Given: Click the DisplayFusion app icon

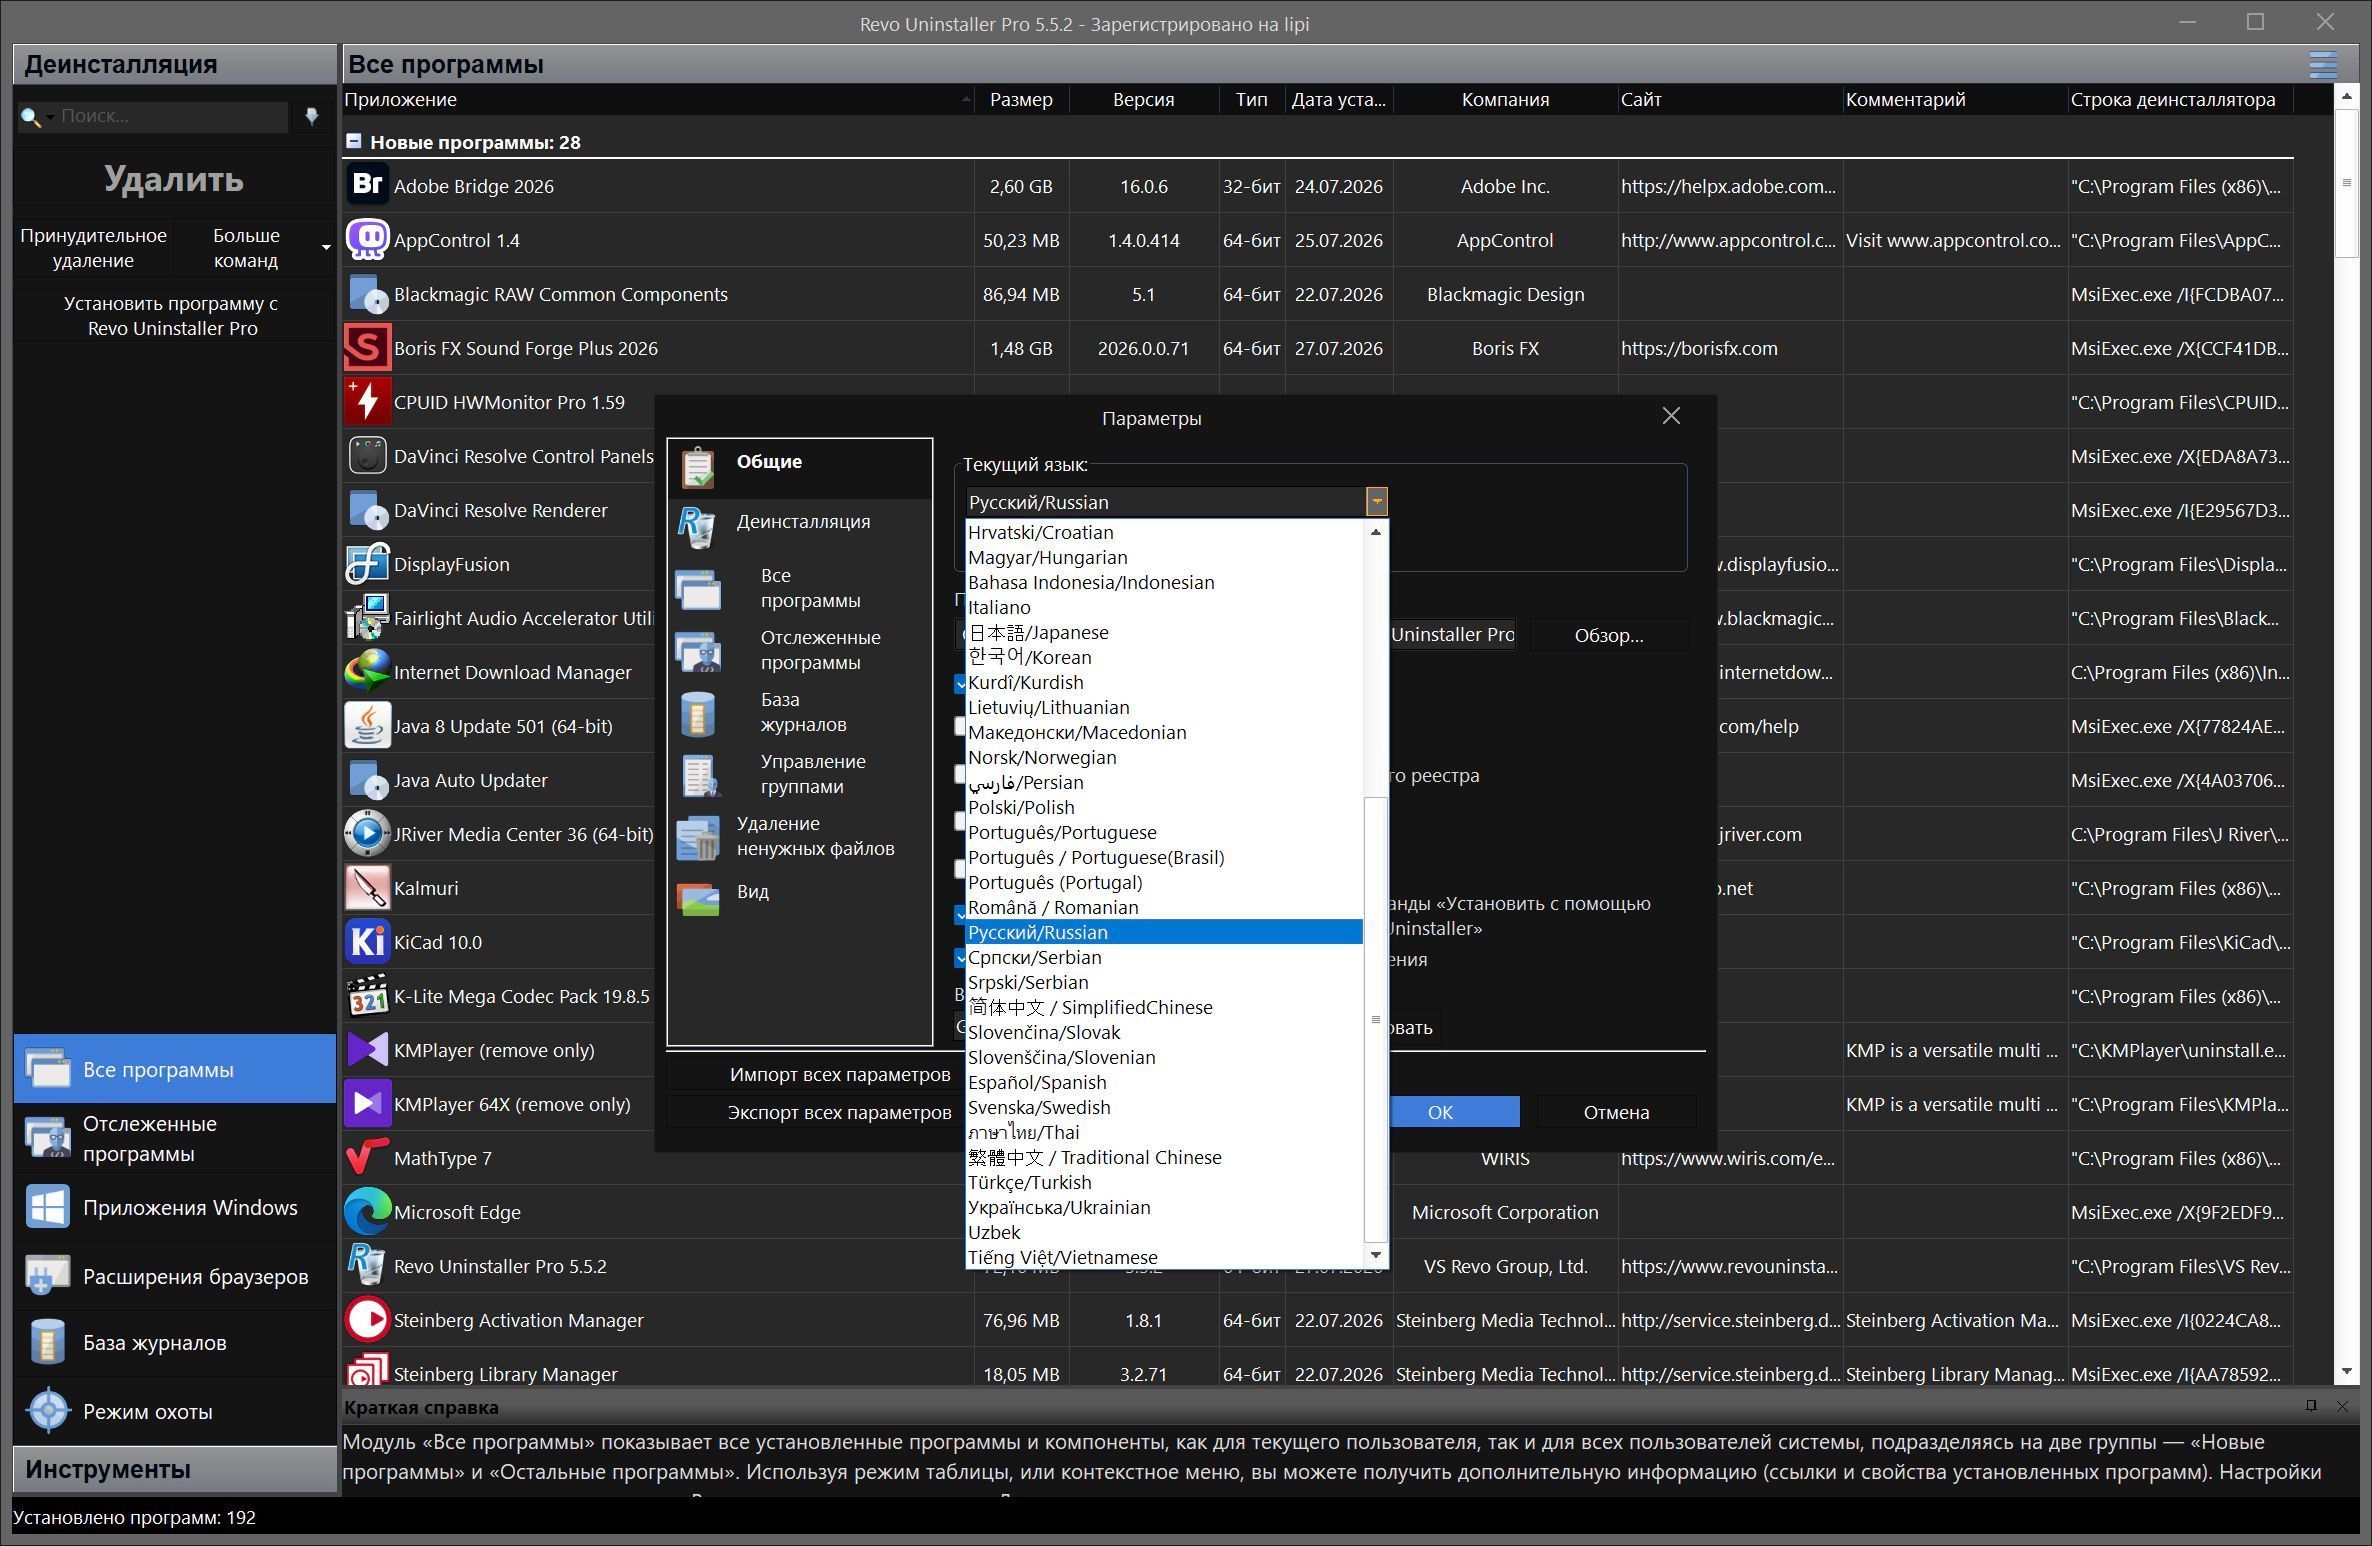Looking at the screenshot, I should click(x=367, y=564).
